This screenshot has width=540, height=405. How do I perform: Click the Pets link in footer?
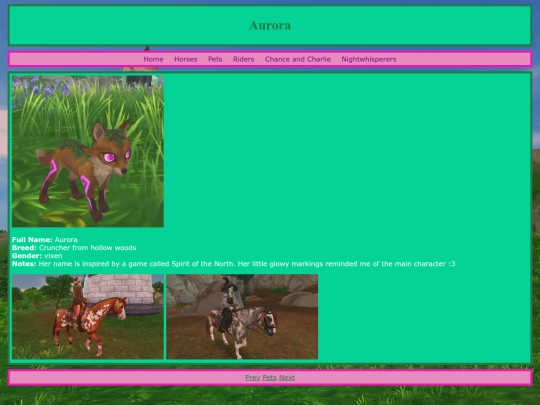(x=269, y=378)
